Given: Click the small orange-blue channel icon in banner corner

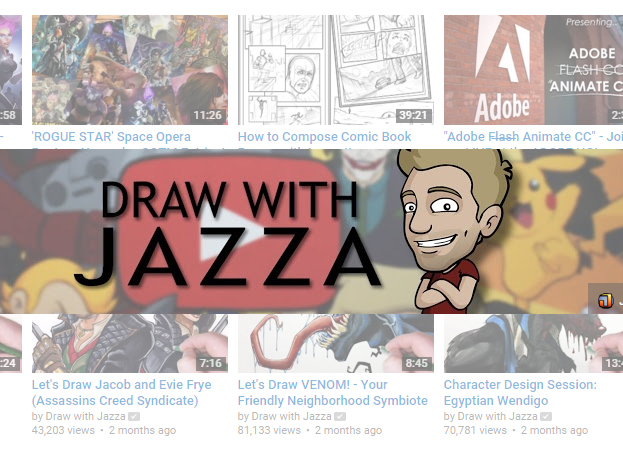Looking at the screenshot, I should 606,300.
